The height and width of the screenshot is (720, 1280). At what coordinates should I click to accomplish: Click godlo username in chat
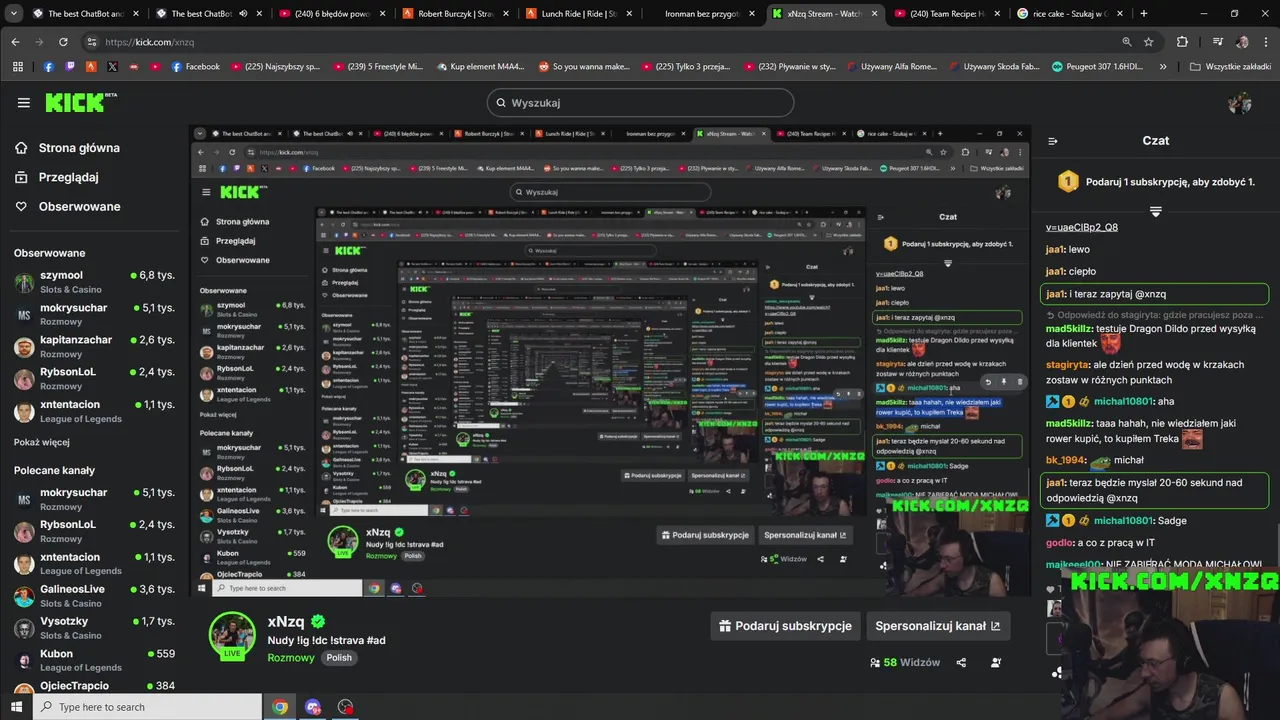[x=1059, y=543]
